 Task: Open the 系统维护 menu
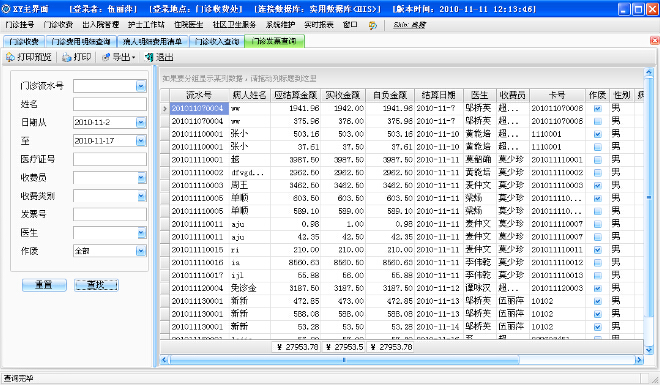tap(280, 25)
